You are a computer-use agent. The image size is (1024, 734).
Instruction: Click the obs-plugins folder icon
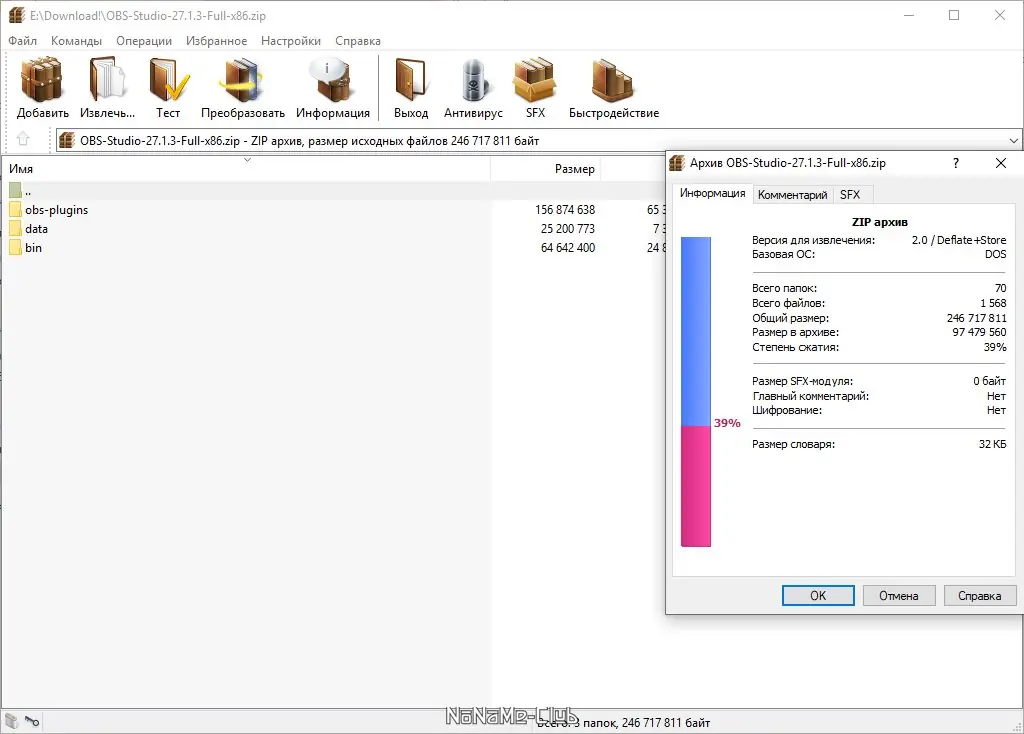[x=16, y=210]
